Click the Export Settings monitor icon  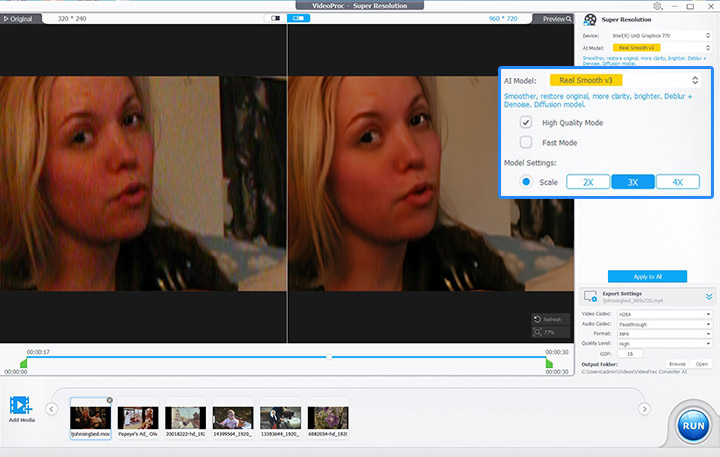(x=591, y=296)
